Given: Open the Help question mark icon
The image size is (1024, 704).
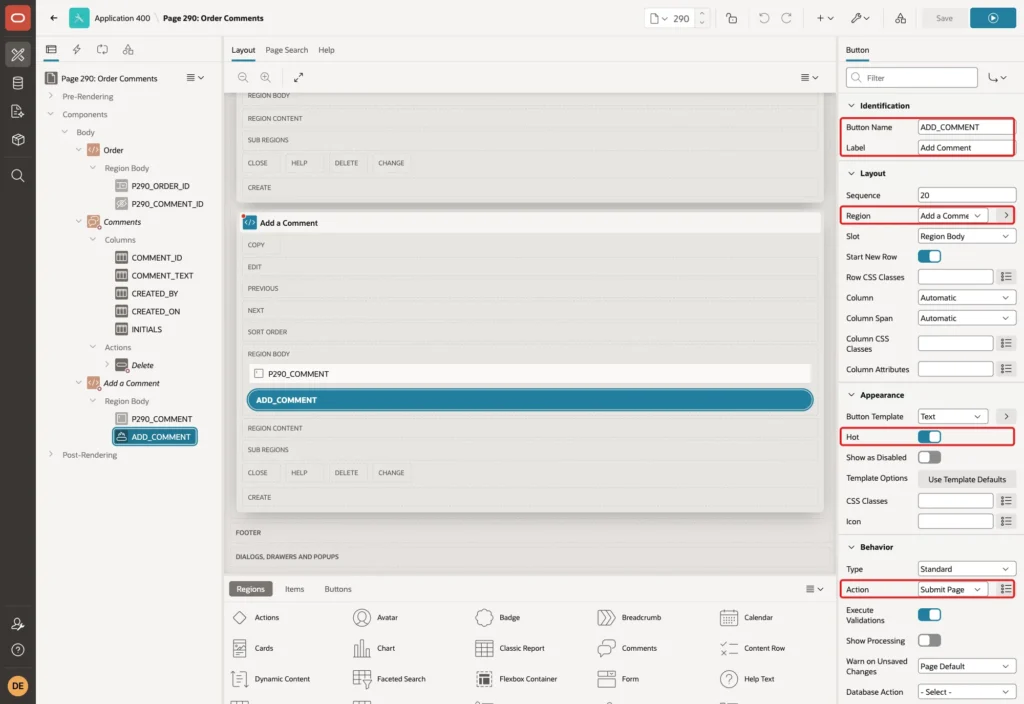Looking at the screenshot, I should 18,650.
